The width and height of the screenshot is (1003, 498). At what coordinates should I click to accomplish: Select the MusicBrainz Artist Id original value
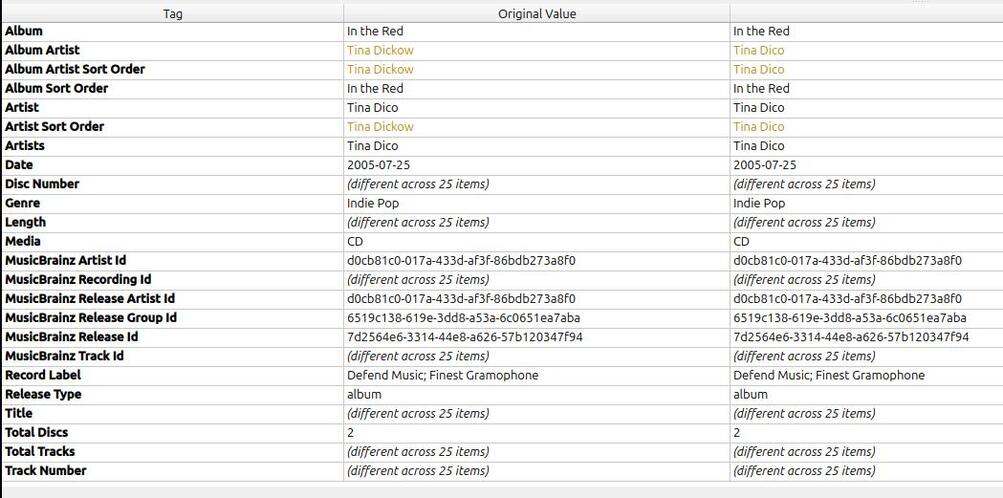pyautogui.click(x=461, y=260)
